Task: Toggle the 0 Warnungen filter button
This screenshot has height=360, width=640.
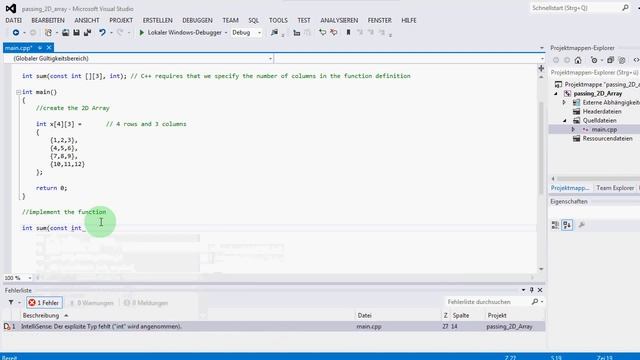Action: click(x=91, y=303)
